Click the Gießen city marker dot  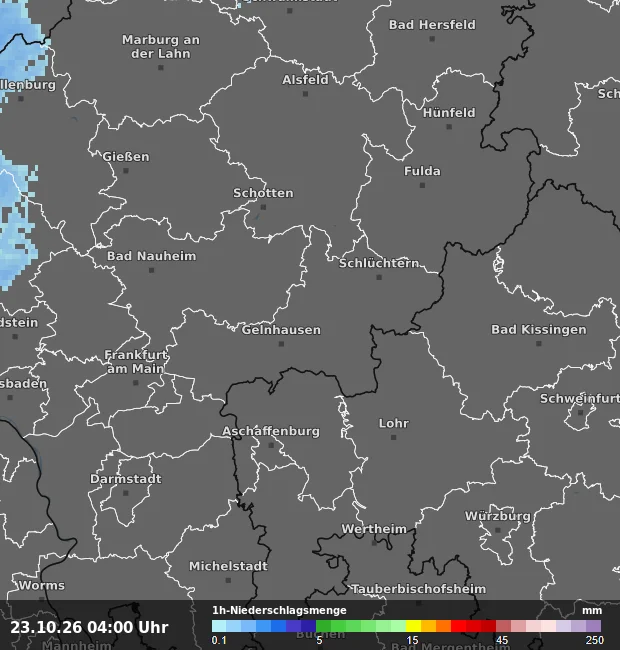[x=126, y=171]
